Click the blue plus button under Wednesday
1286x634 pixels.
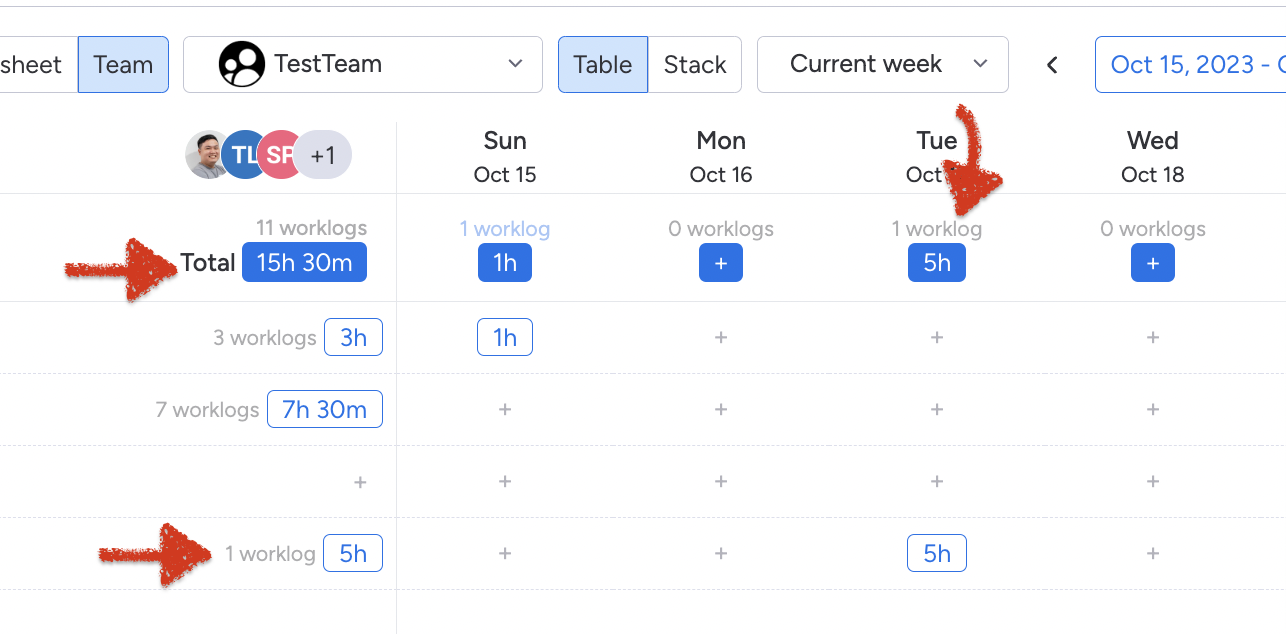pyautogui.click(x=1152, y=263)
